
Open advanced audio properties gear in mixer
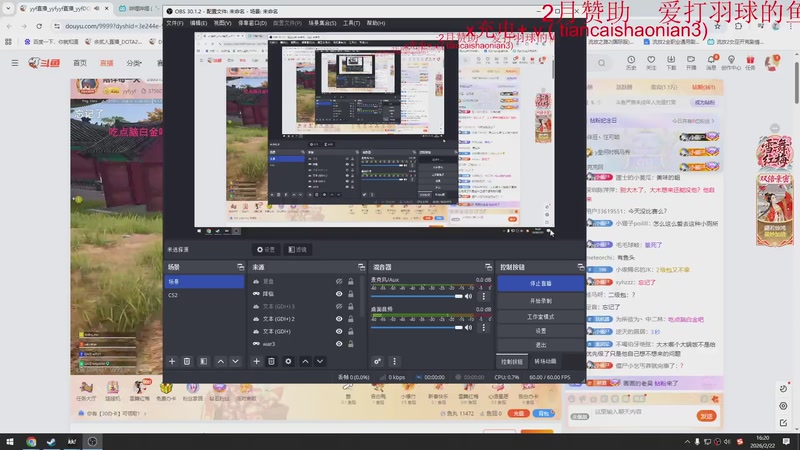(378, 361)
